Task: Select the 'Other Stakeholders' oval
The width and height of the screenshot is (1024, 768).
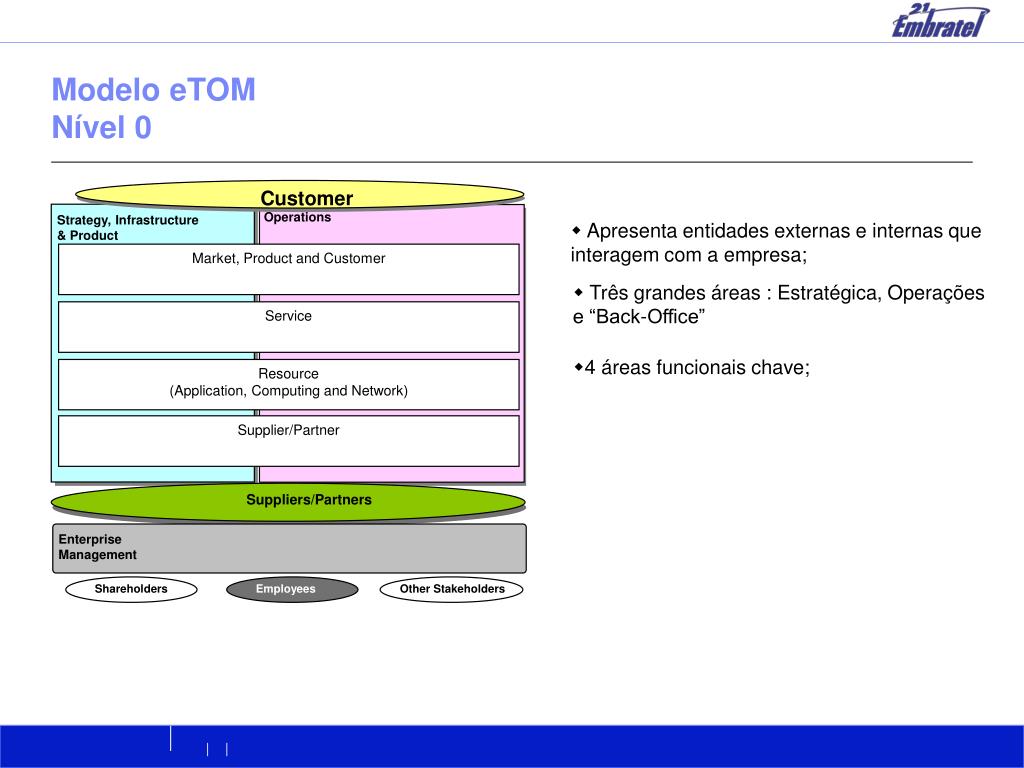Action: click(x=452, y=589)
